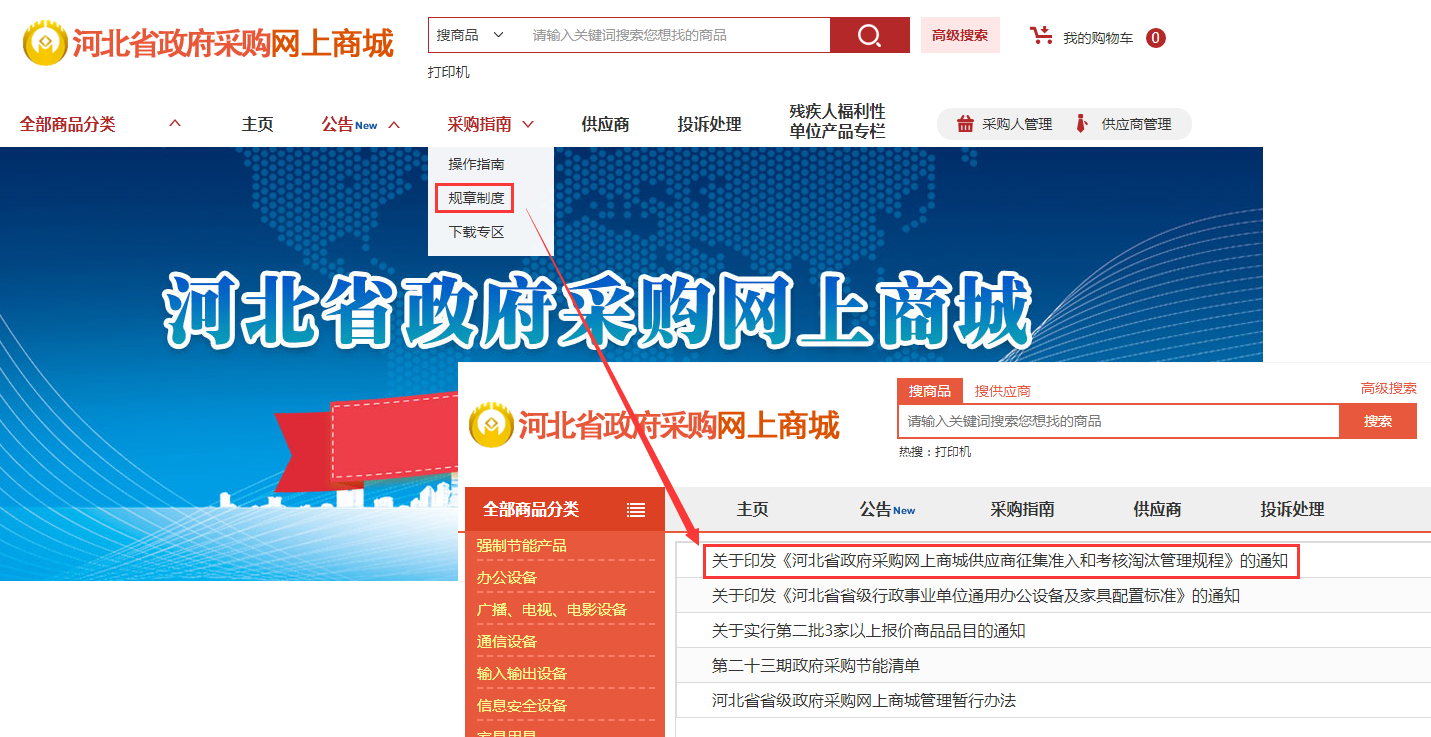Click the 供应商管理 tie icon

click(x=1082, y=124)
